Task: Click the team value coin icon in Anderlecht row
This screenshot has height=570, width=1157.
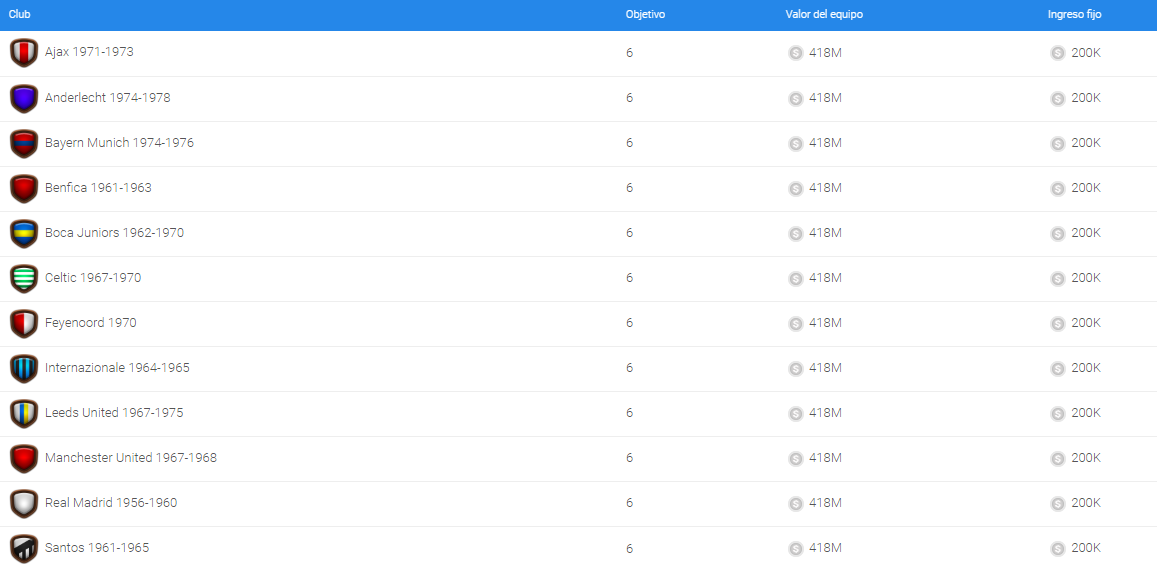Action: [795, 98]
